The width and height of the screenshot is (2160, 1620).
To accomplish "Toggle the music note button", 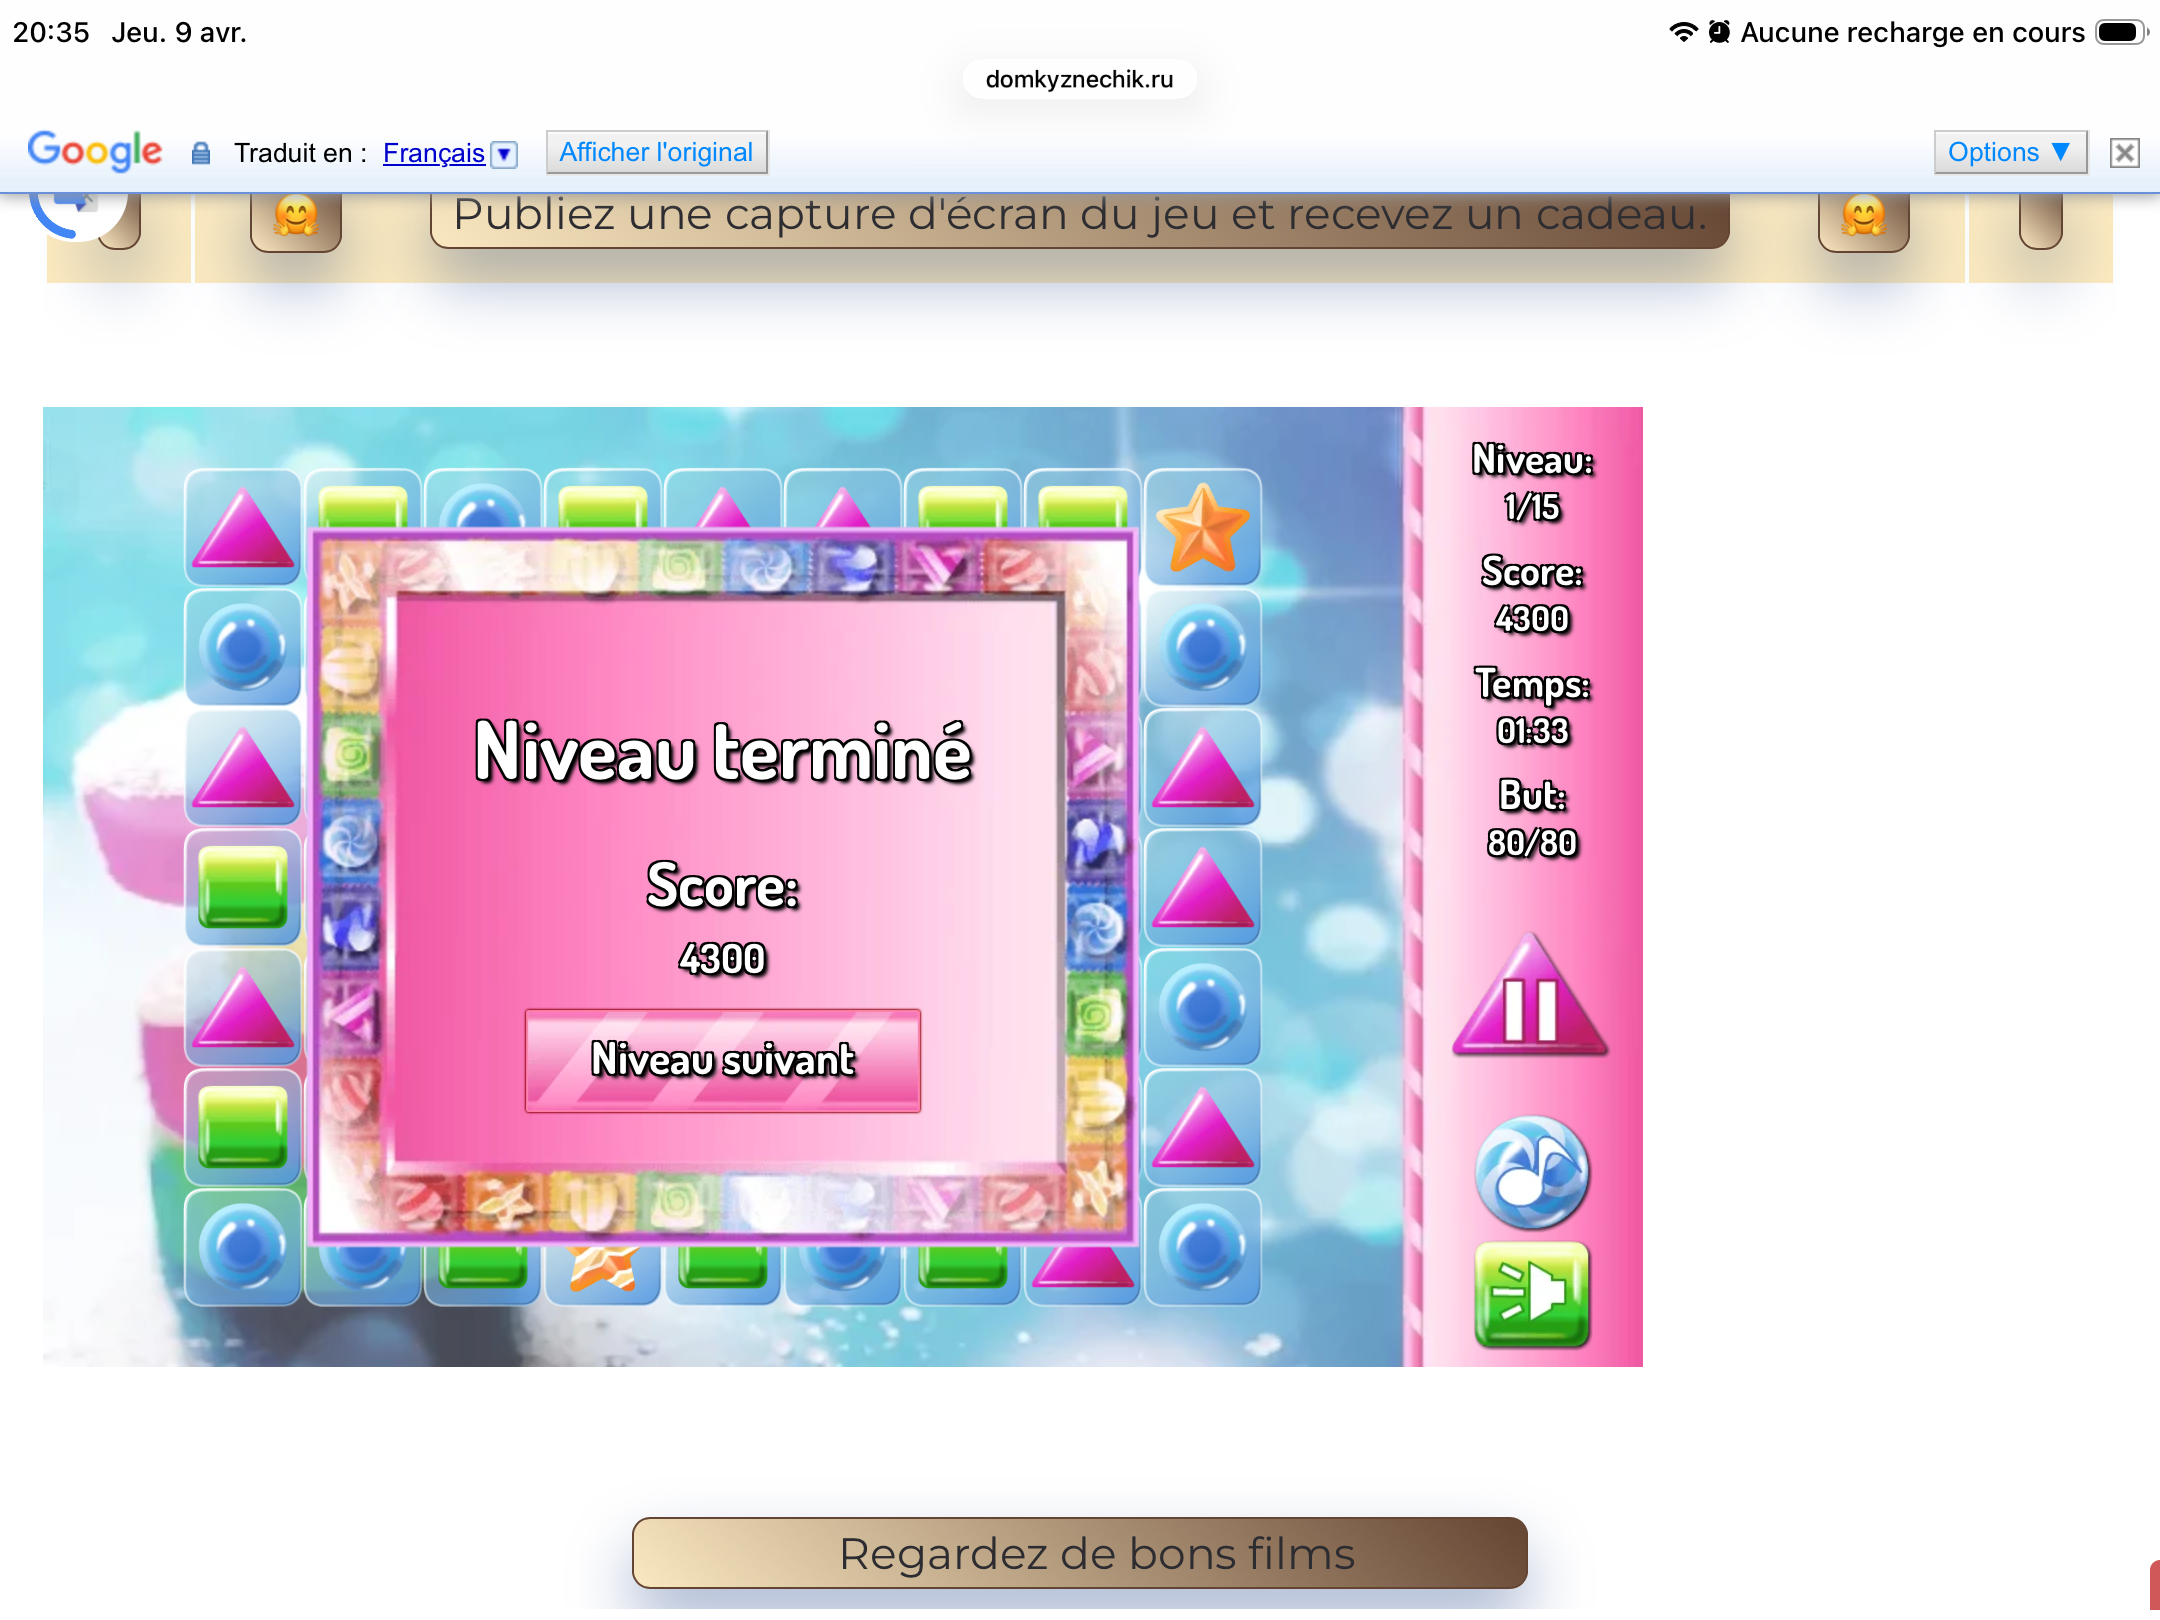I will coord(1532,1172).
